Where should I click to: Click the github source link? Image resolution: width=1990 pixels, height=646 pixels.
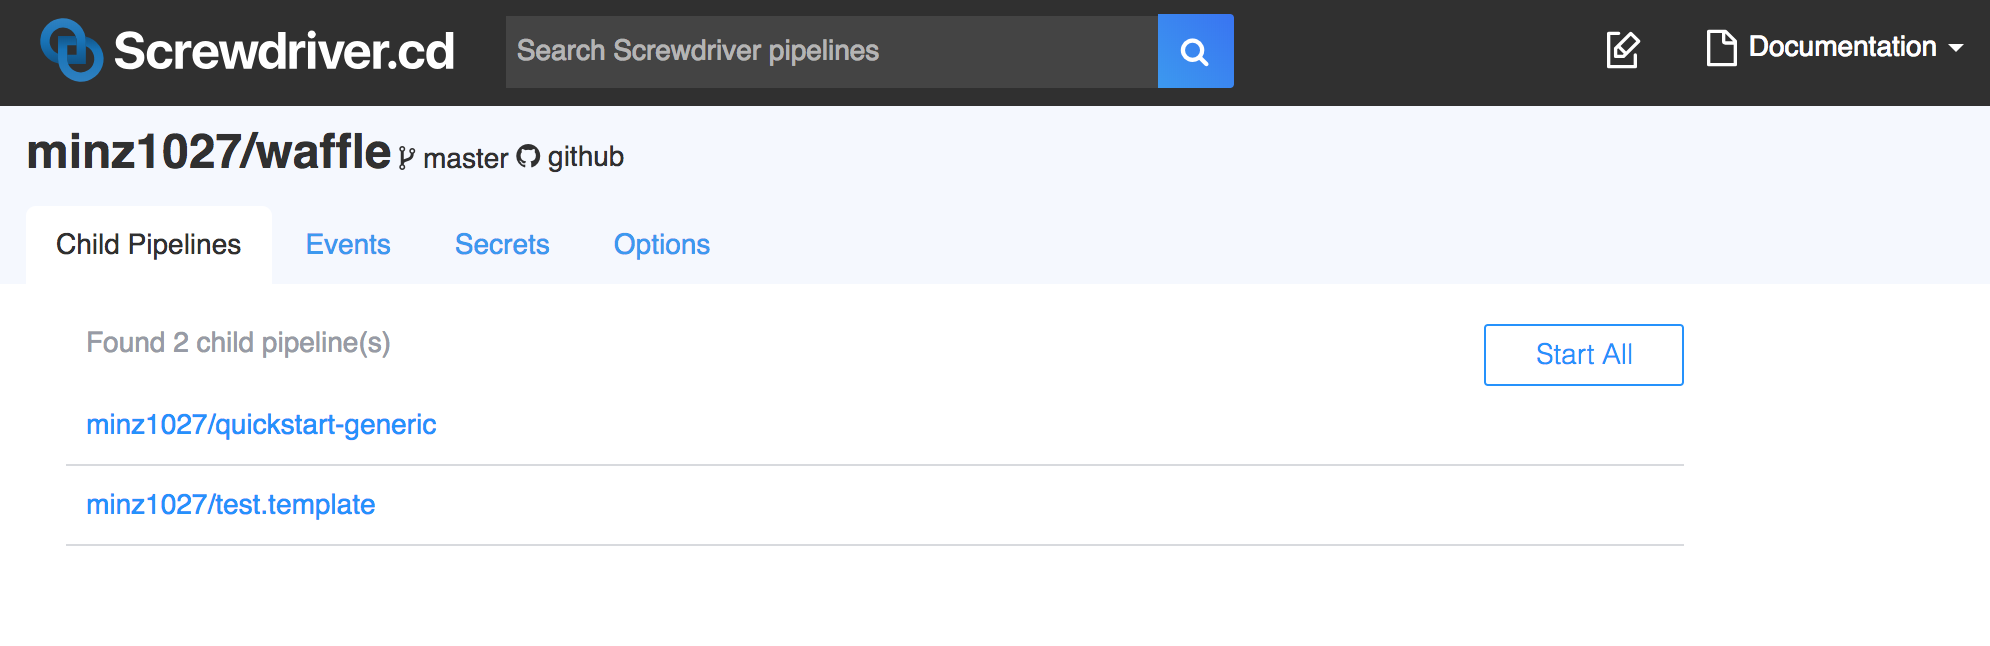585,157
